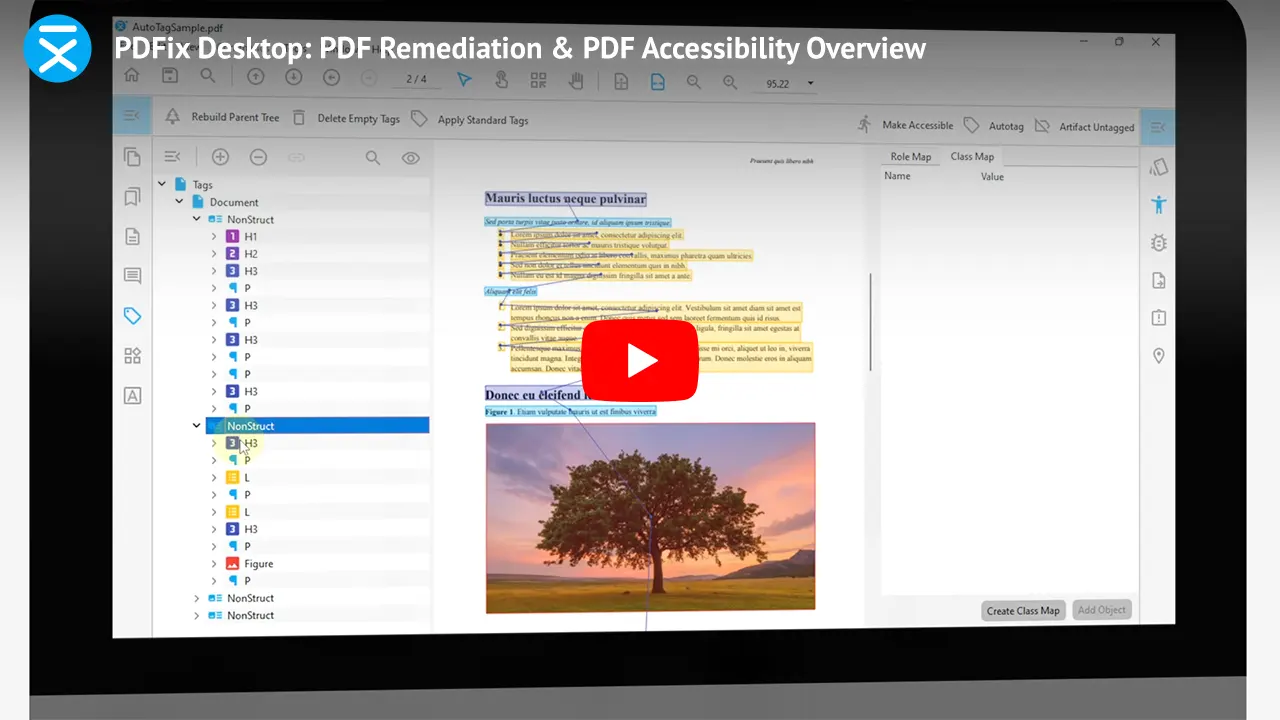This screenshot has height=720, width=1280.
Task: Click the Home icon in the toolbar
Action: coord(131,75)
